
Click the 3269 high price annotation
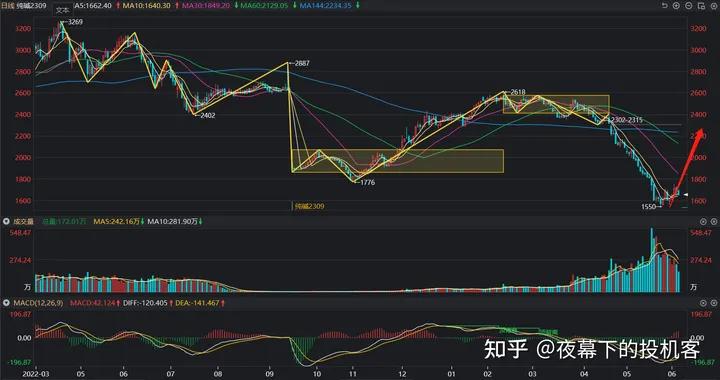75,22
